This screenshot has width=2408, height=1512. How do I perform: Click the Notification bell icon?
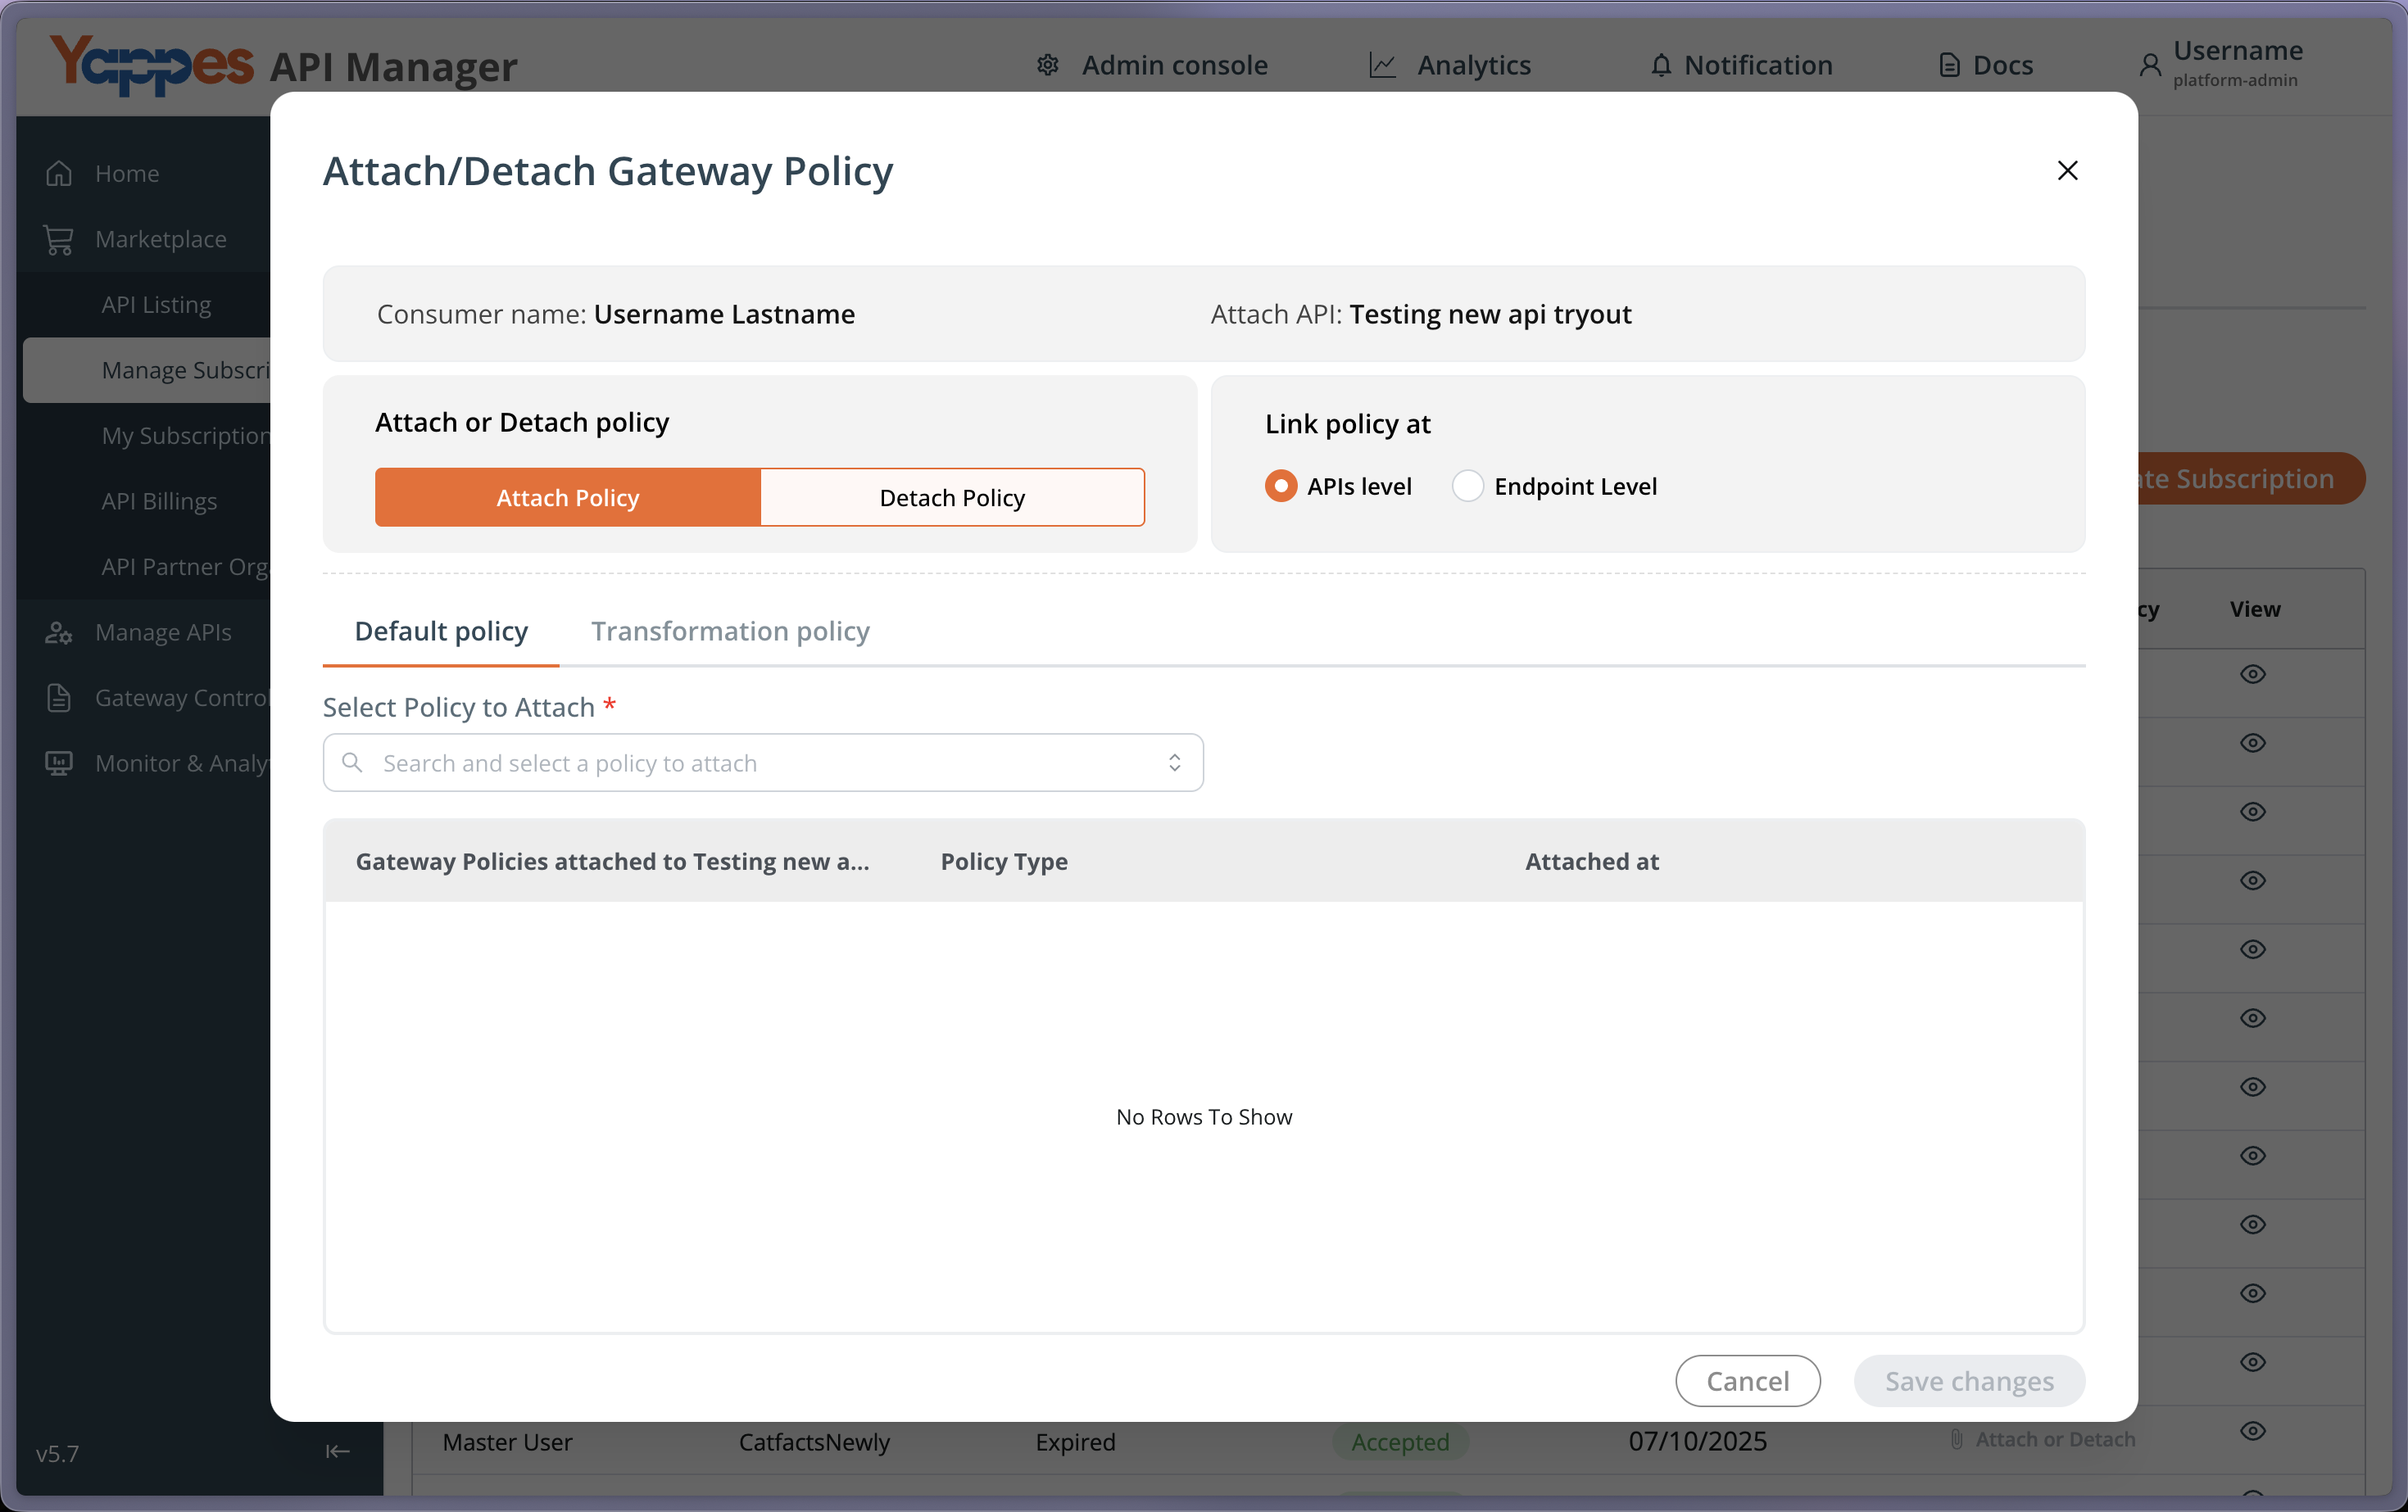coord(1660,65)
